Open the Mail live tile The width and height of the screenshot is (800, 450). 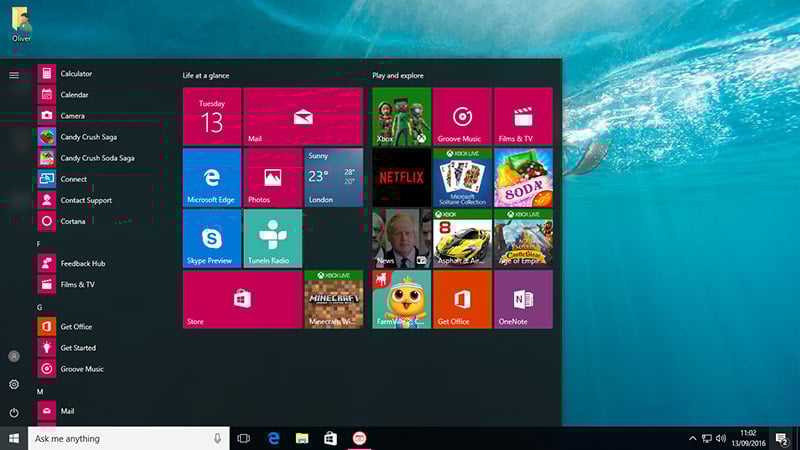(303, 116)
